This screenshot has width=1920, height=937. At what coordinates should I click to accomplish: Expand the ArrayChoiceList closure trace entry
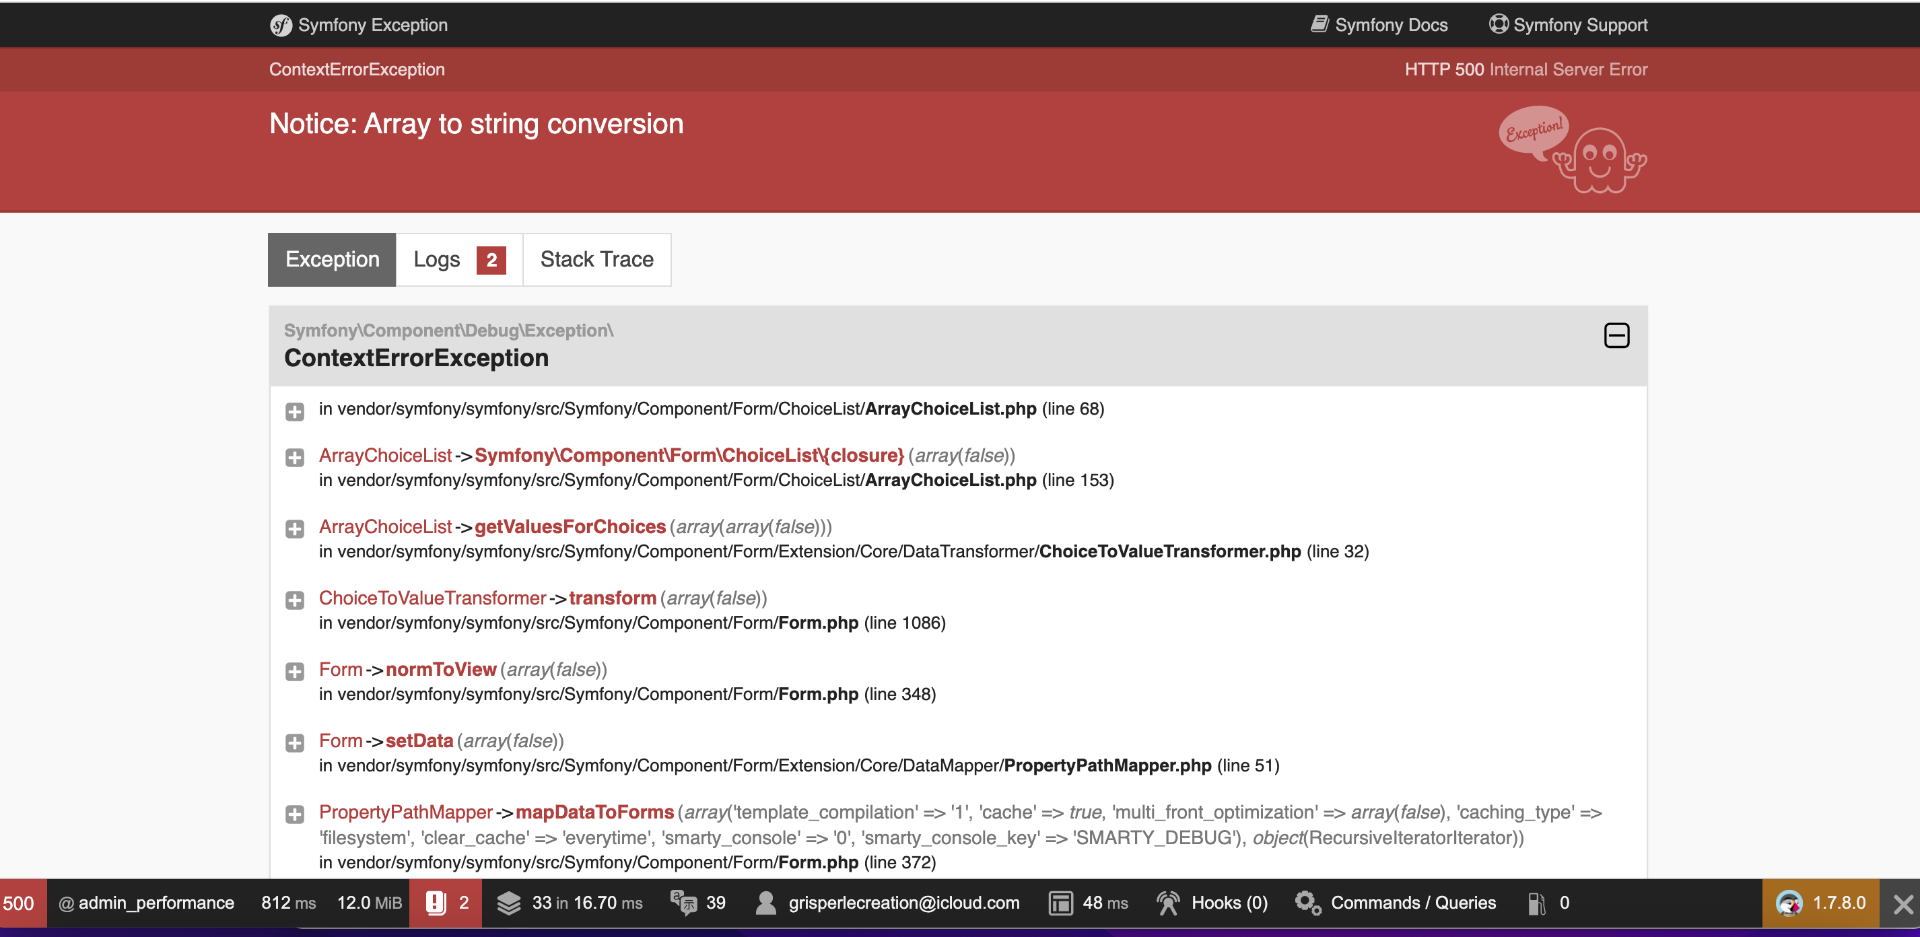click(x=295, y=457)
